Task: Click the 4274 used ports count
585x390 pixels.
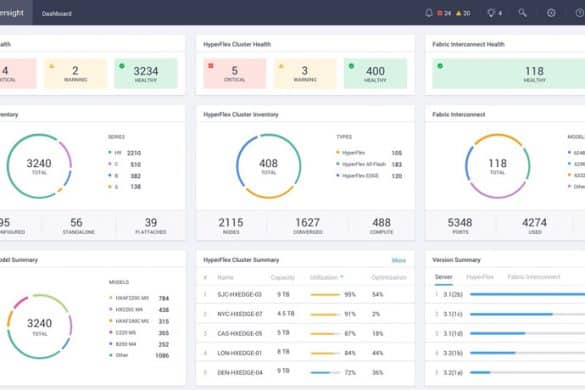Action: pyautogui.click(x=534, y=223)
